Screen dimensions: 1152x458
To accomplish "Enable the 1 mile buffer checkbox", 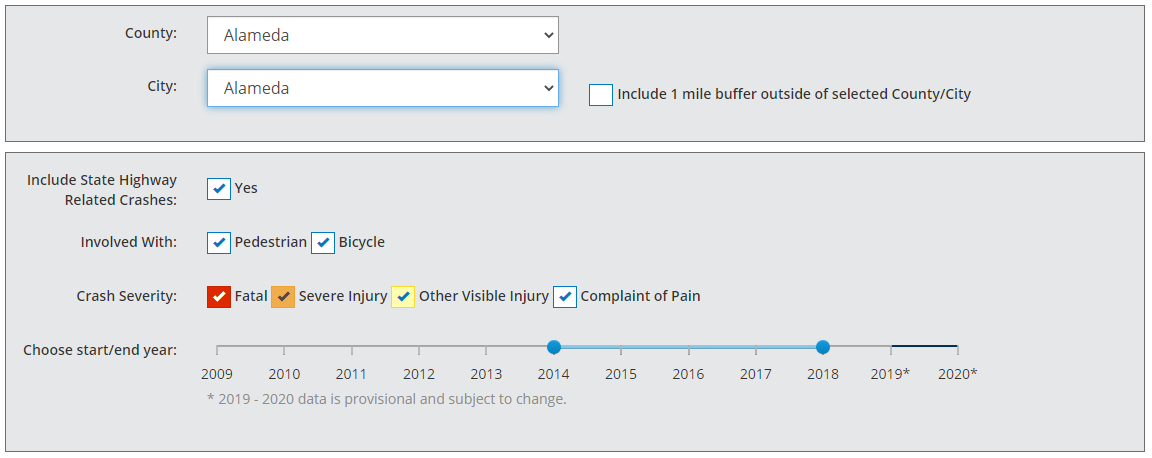I will point(601,95).
